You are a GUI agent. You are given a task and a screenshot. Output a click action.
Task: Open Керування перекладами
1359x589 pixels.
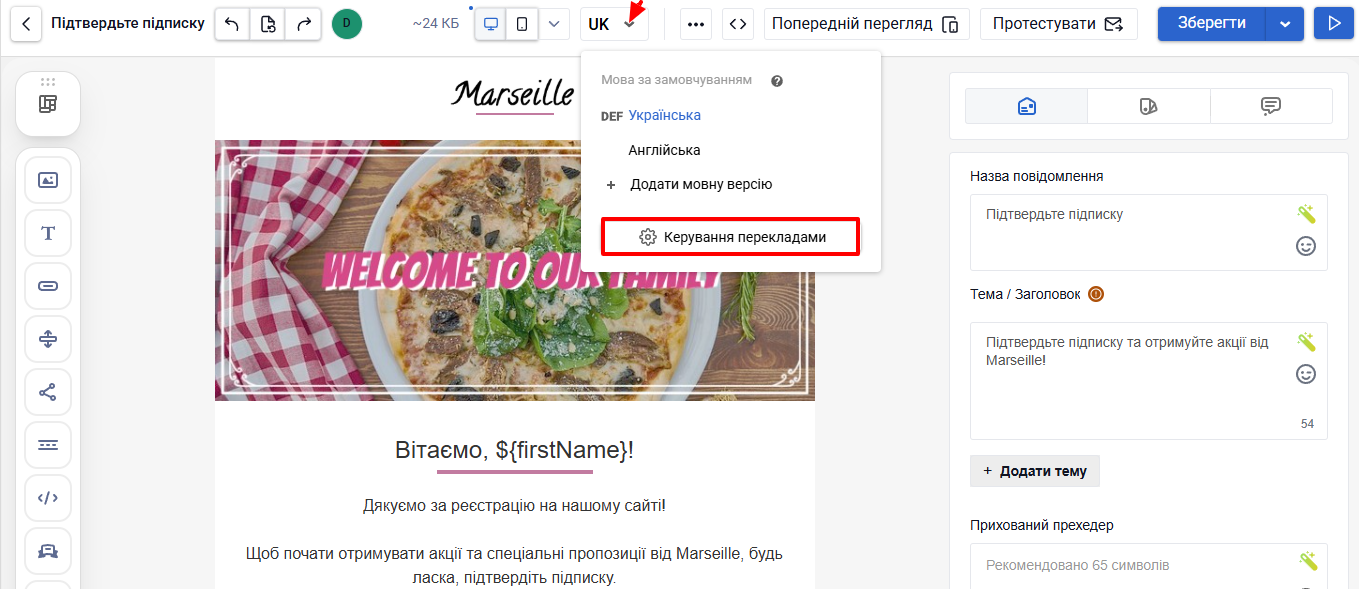coord(730,237)
